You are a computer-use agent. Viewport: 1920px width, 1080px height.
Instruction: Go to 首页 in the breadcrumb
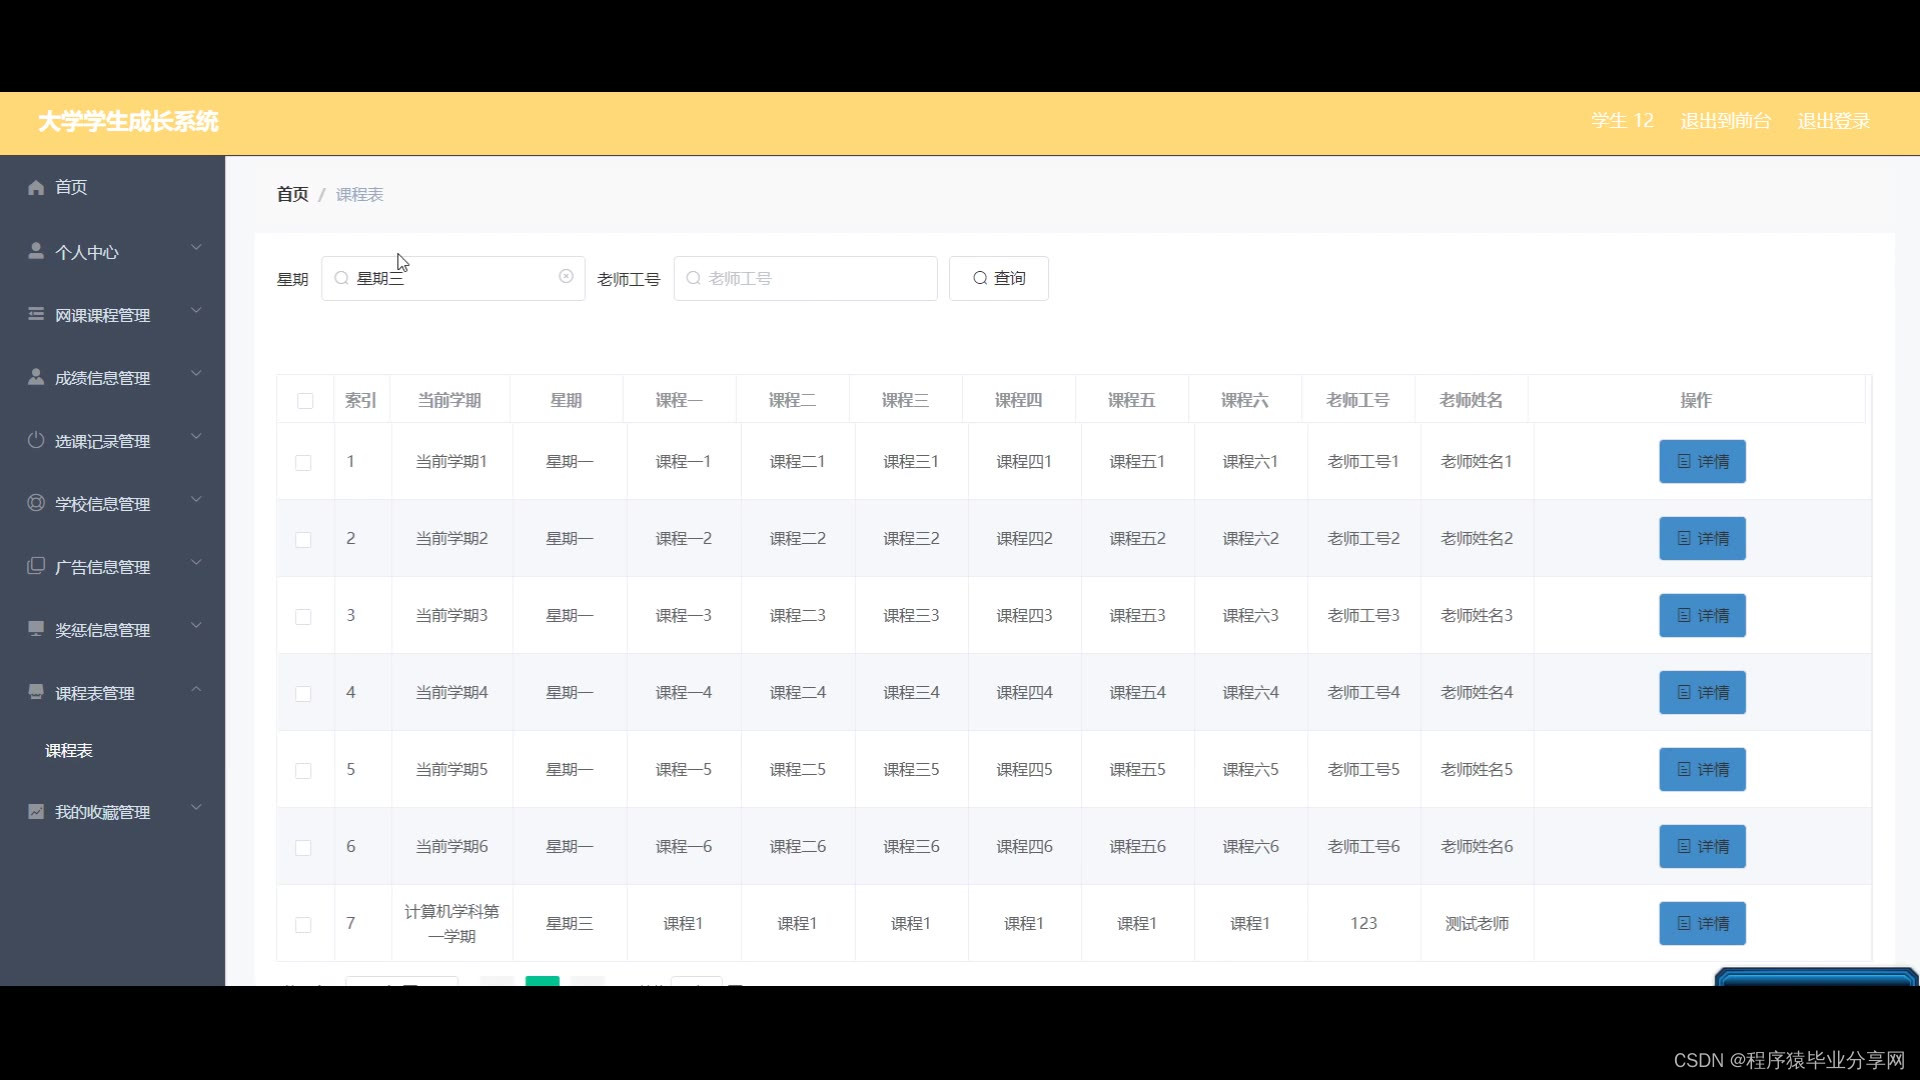point(292,194)
